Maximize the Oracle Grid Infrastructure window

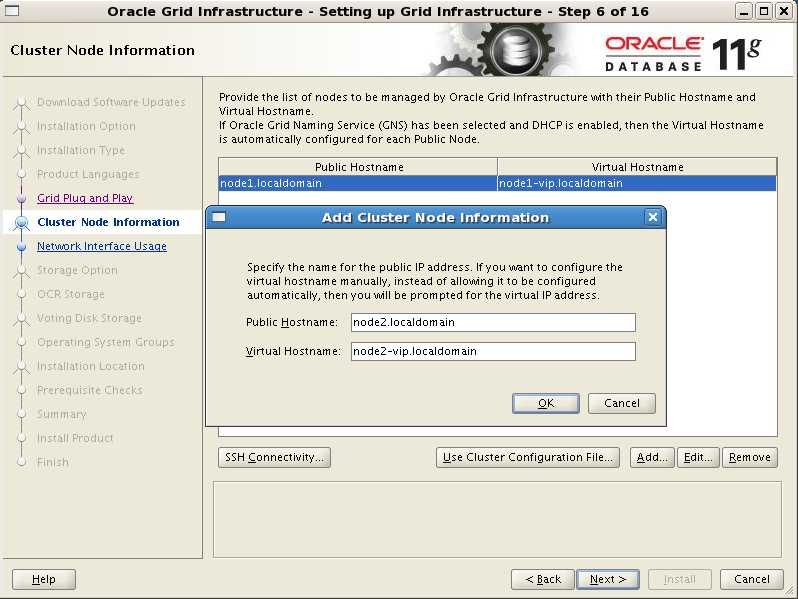[764, 11]
